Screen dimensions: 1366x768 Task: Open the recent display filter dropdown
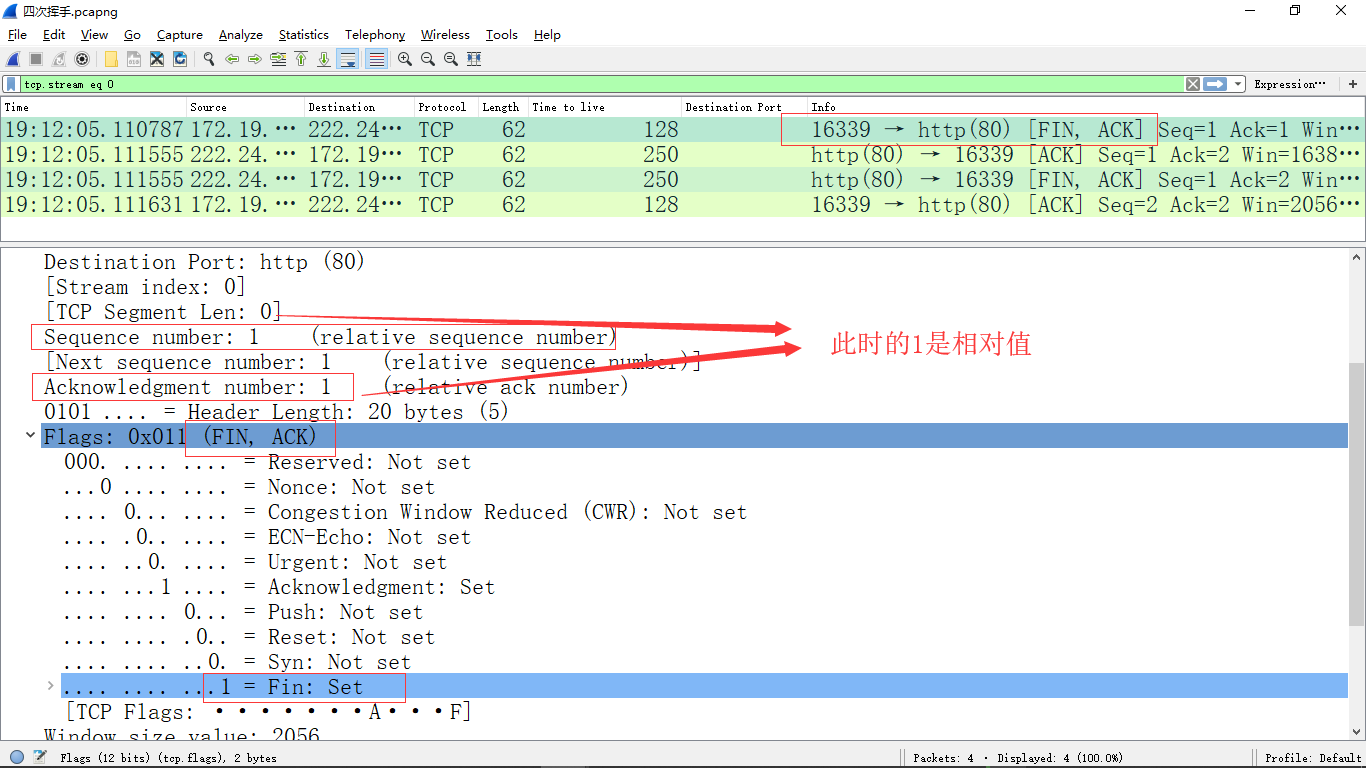click(x=1238, y=84)
